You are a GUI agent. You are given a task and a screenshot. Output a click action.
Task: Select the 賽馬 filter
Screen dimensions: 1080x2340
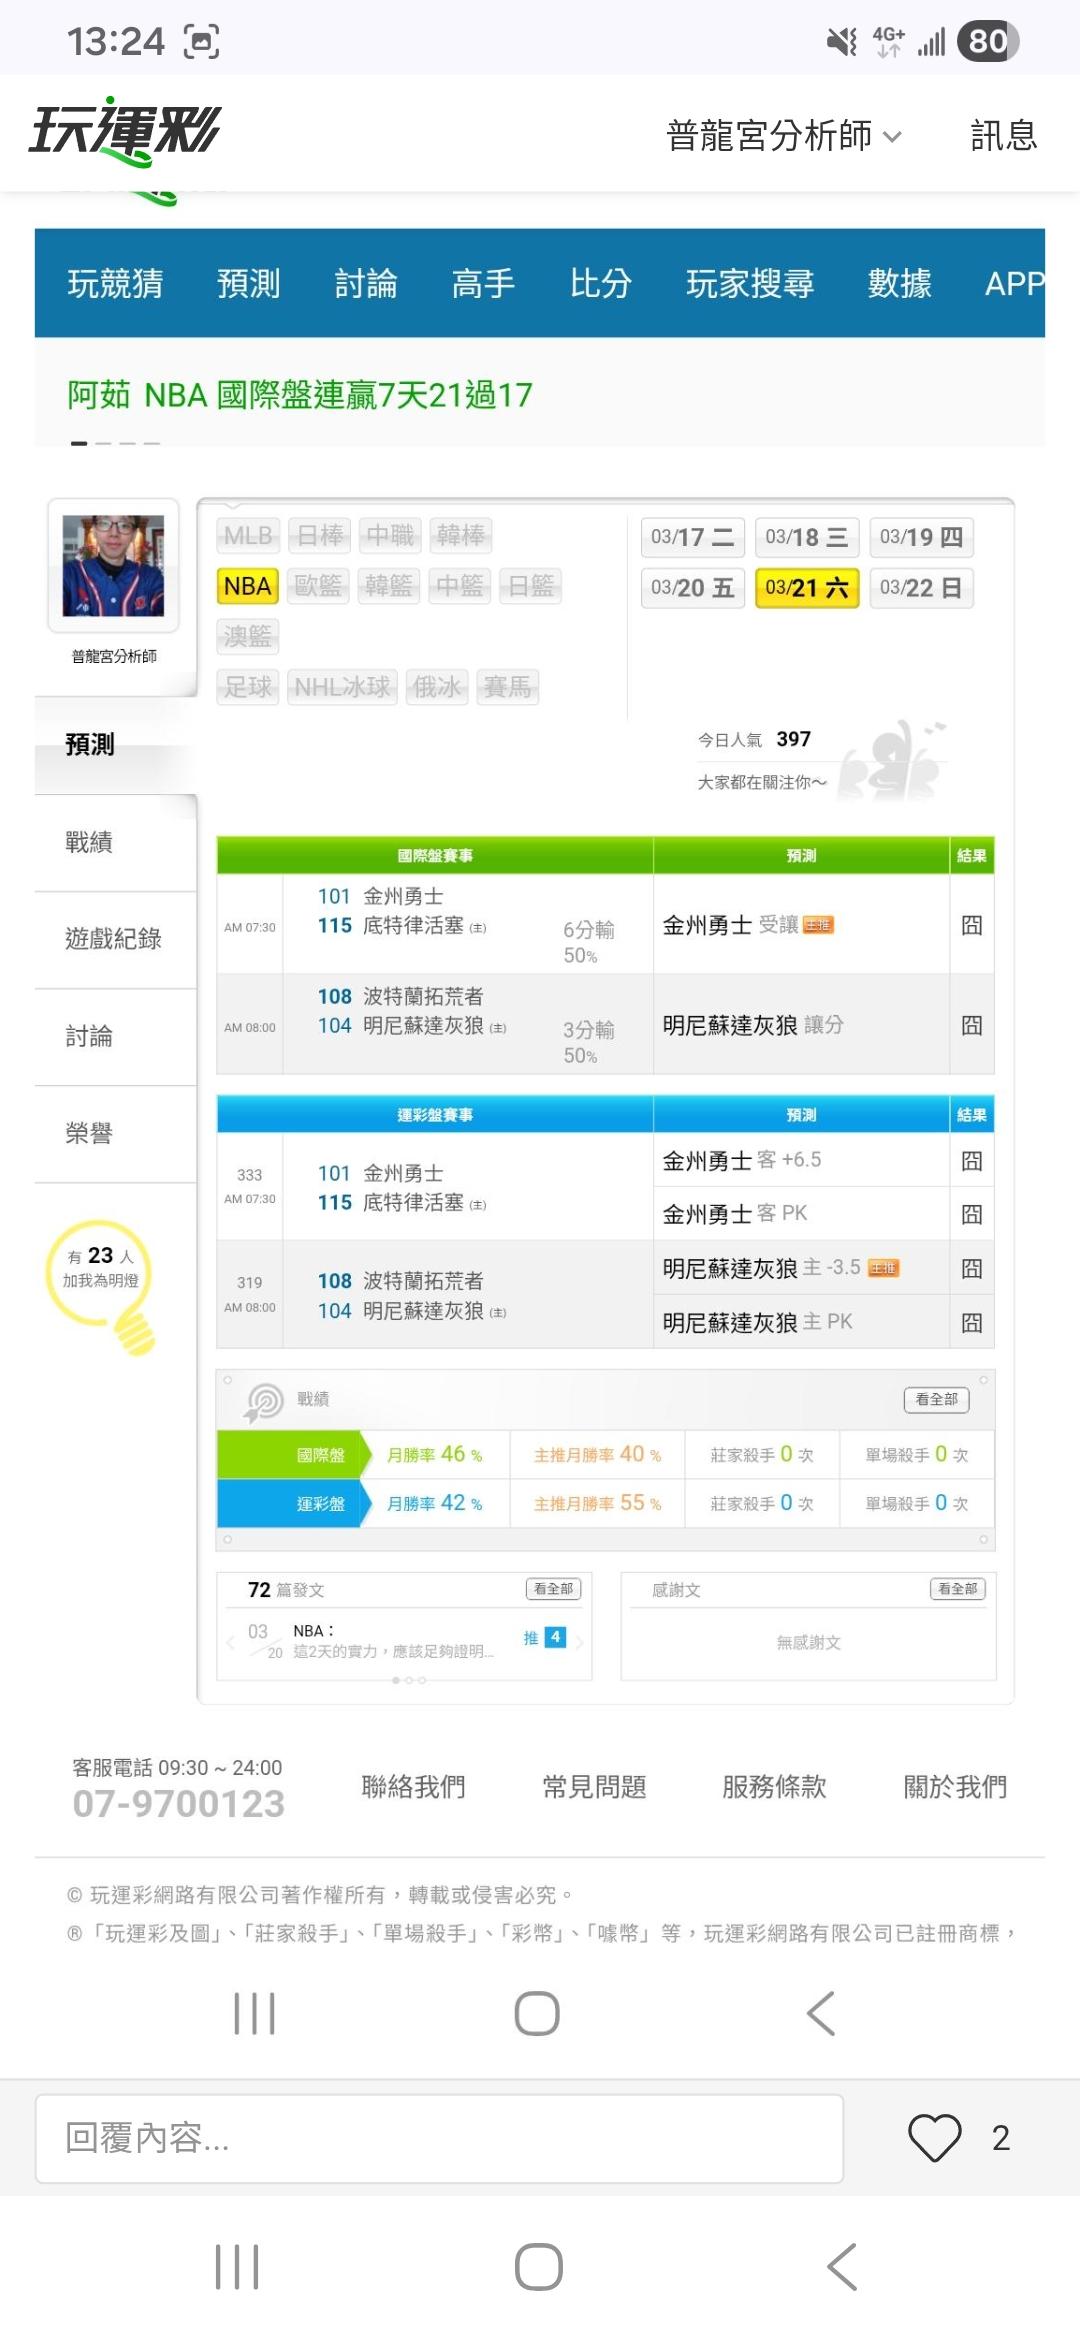point(508,687)
